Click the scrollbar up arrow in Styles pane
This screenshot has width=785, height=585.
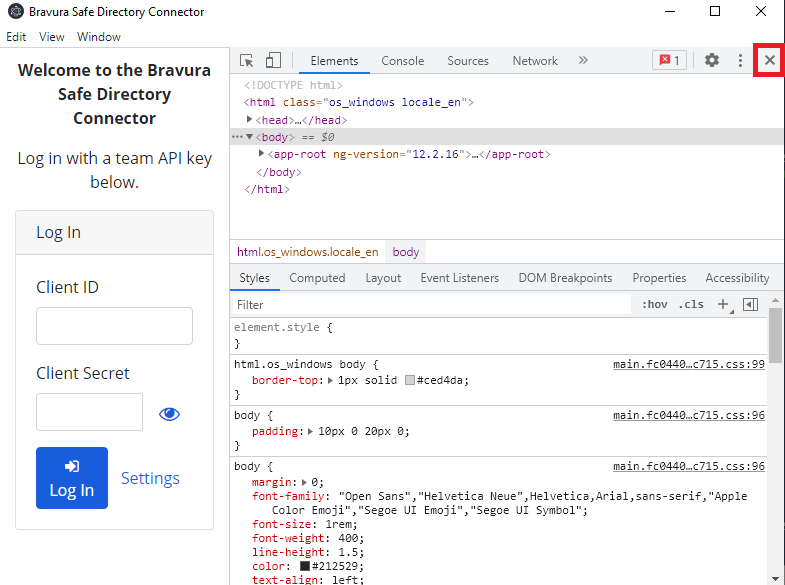point(775,301)
